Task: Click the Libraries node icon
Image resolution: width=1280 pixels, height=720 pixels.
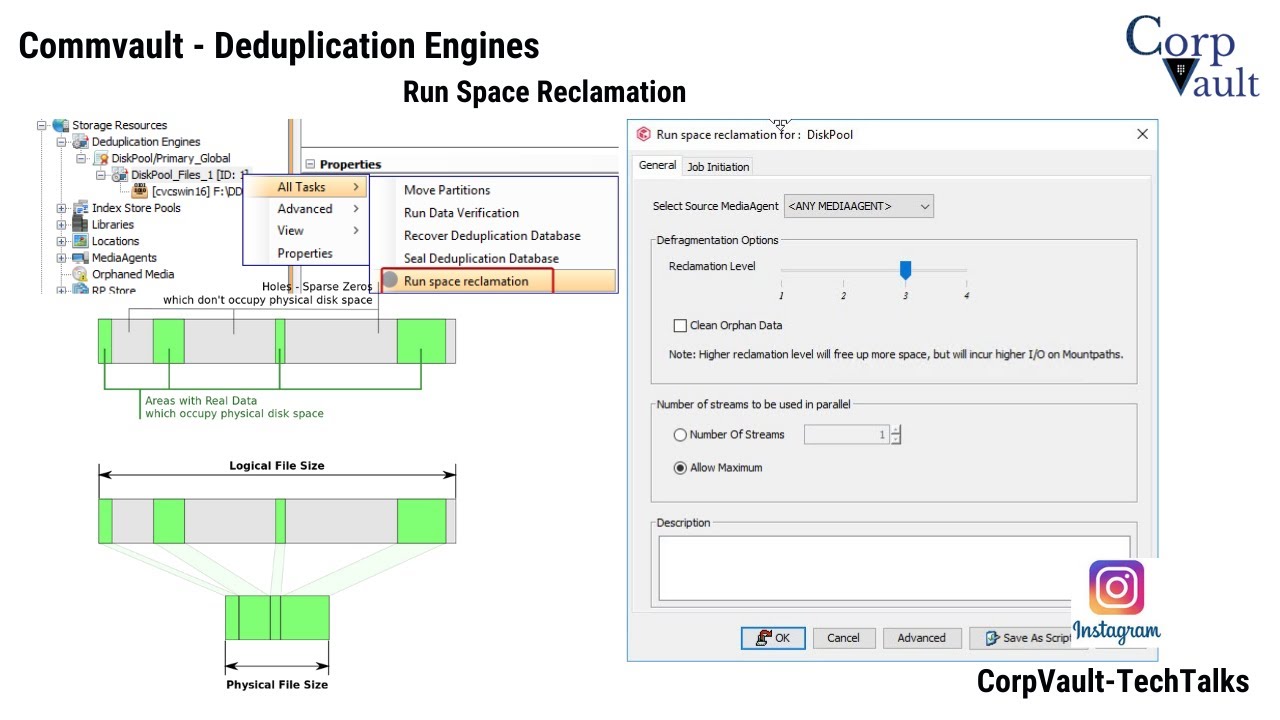Action: click(x=80, y=225)
